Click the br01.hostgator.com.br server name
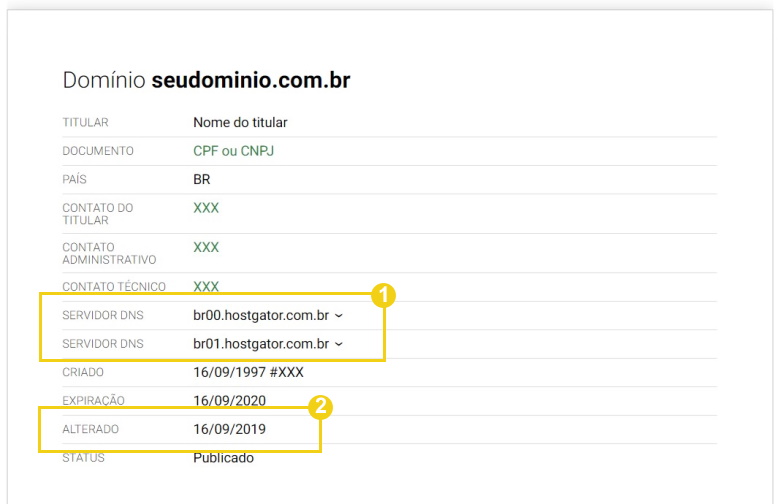The height and width of the screenshot is (504, 778). (261, 344)
